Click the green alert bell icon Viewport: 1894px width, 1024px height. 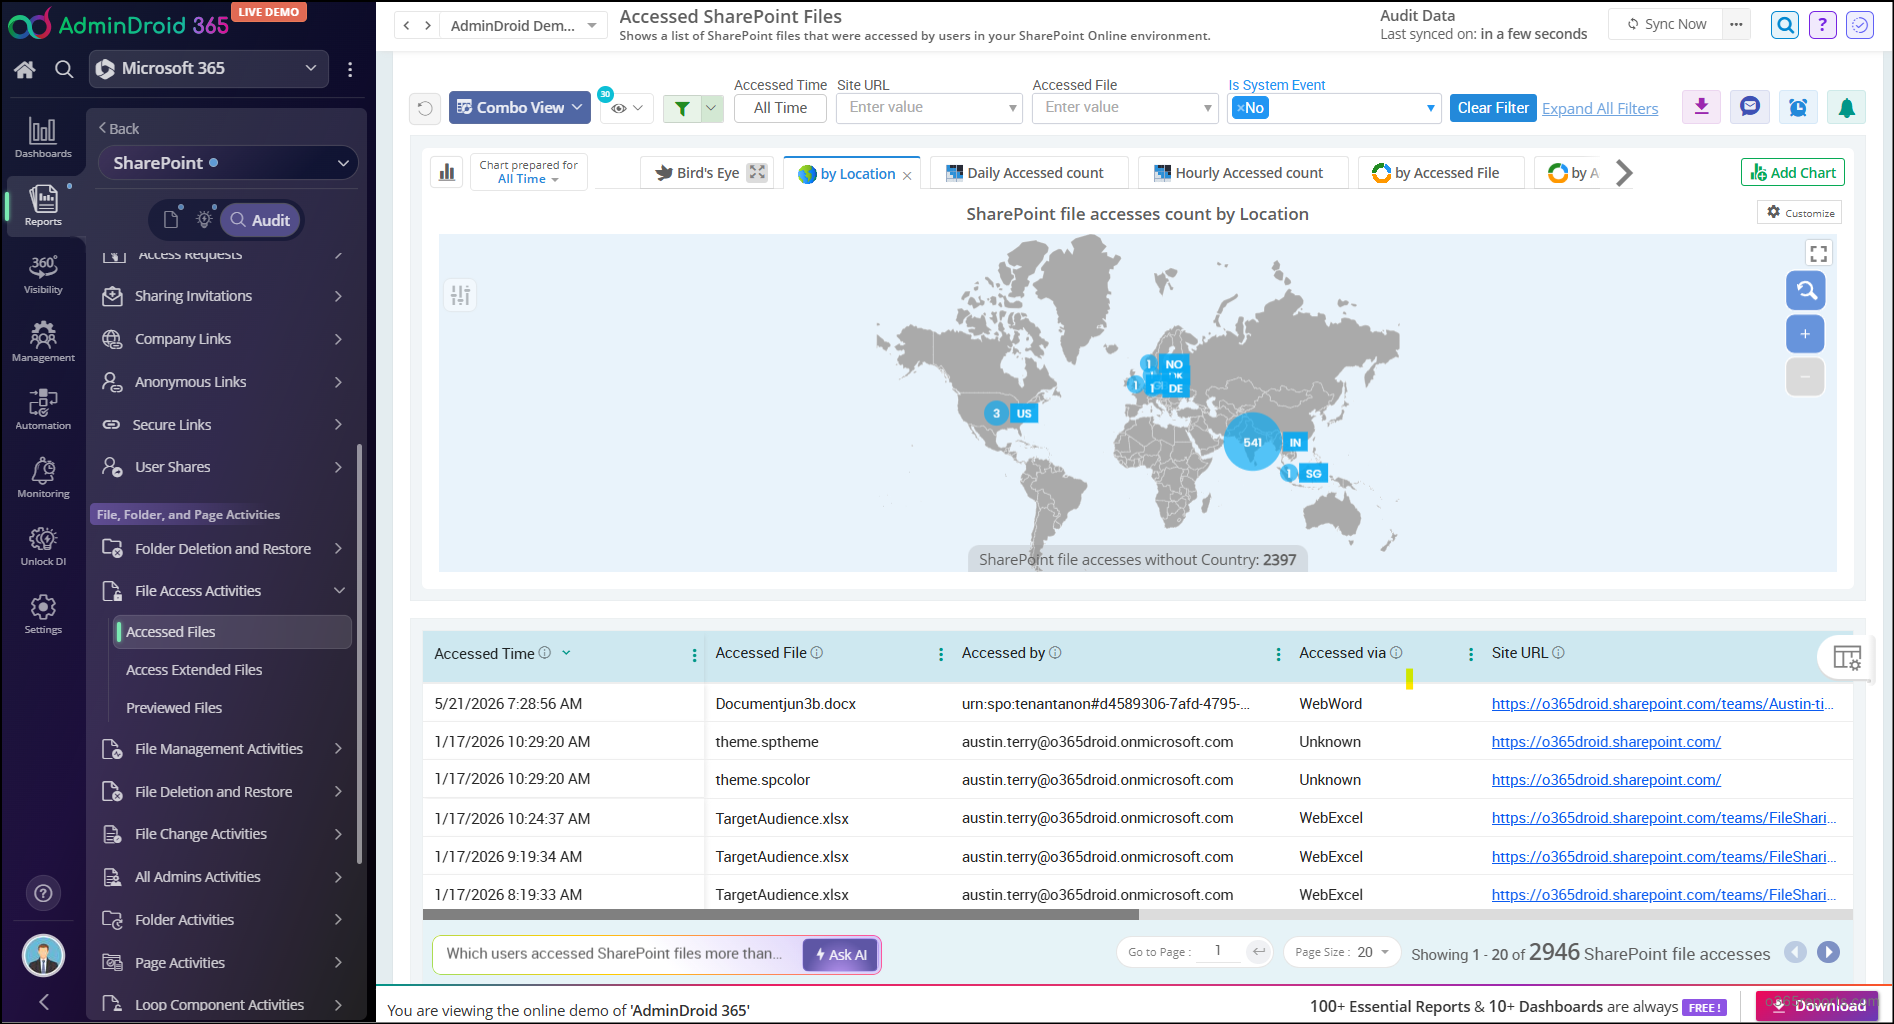1846,107
